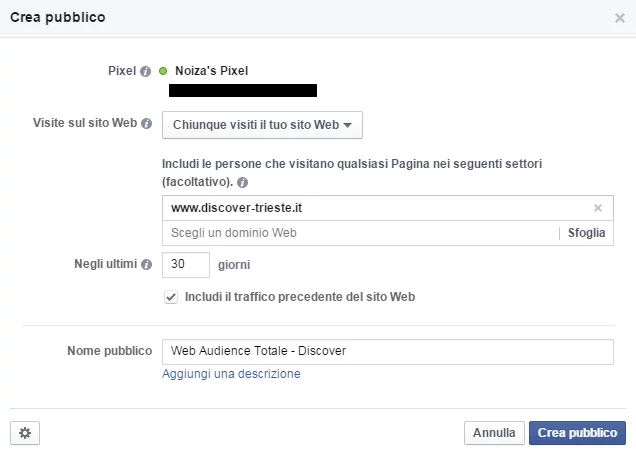Click the Sfoglia browse button
Image resolution: width=636 pixels, height=455 pixels.
tap(586, 233)
